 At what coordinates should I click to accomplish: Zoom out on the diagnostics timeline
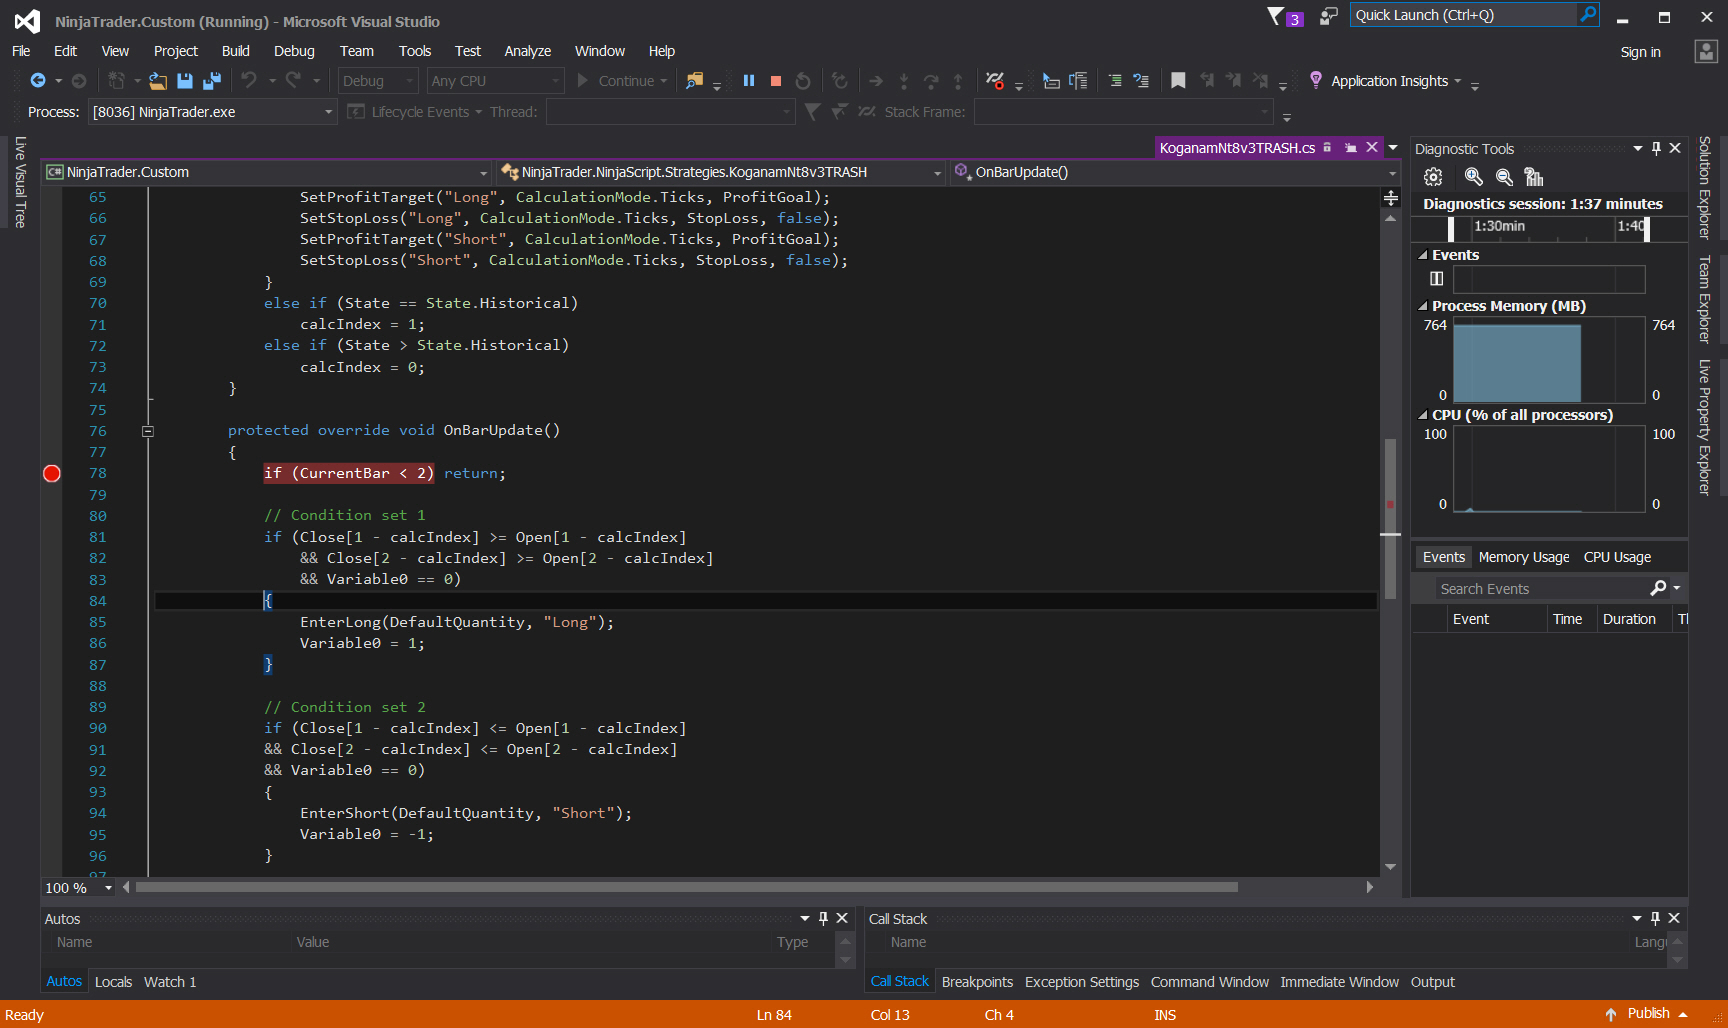pos(1504,177)
